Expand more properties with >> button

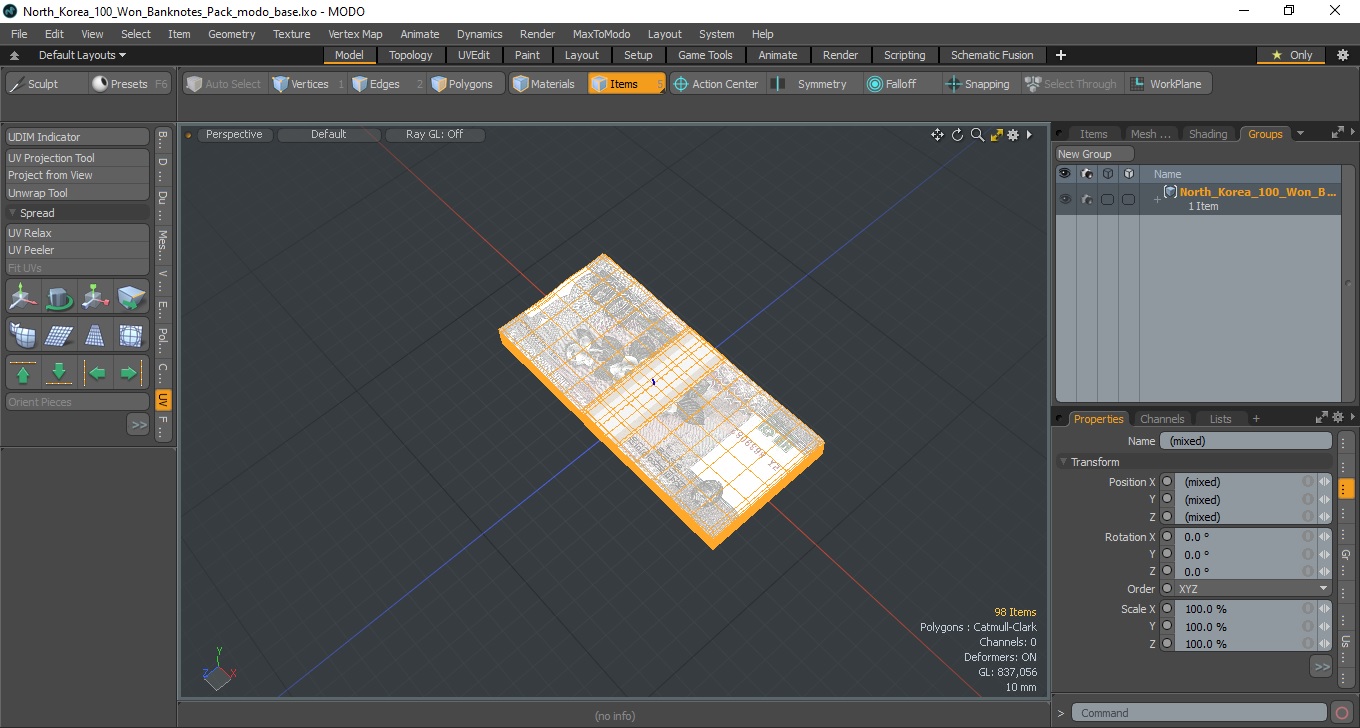[1321, 666]
